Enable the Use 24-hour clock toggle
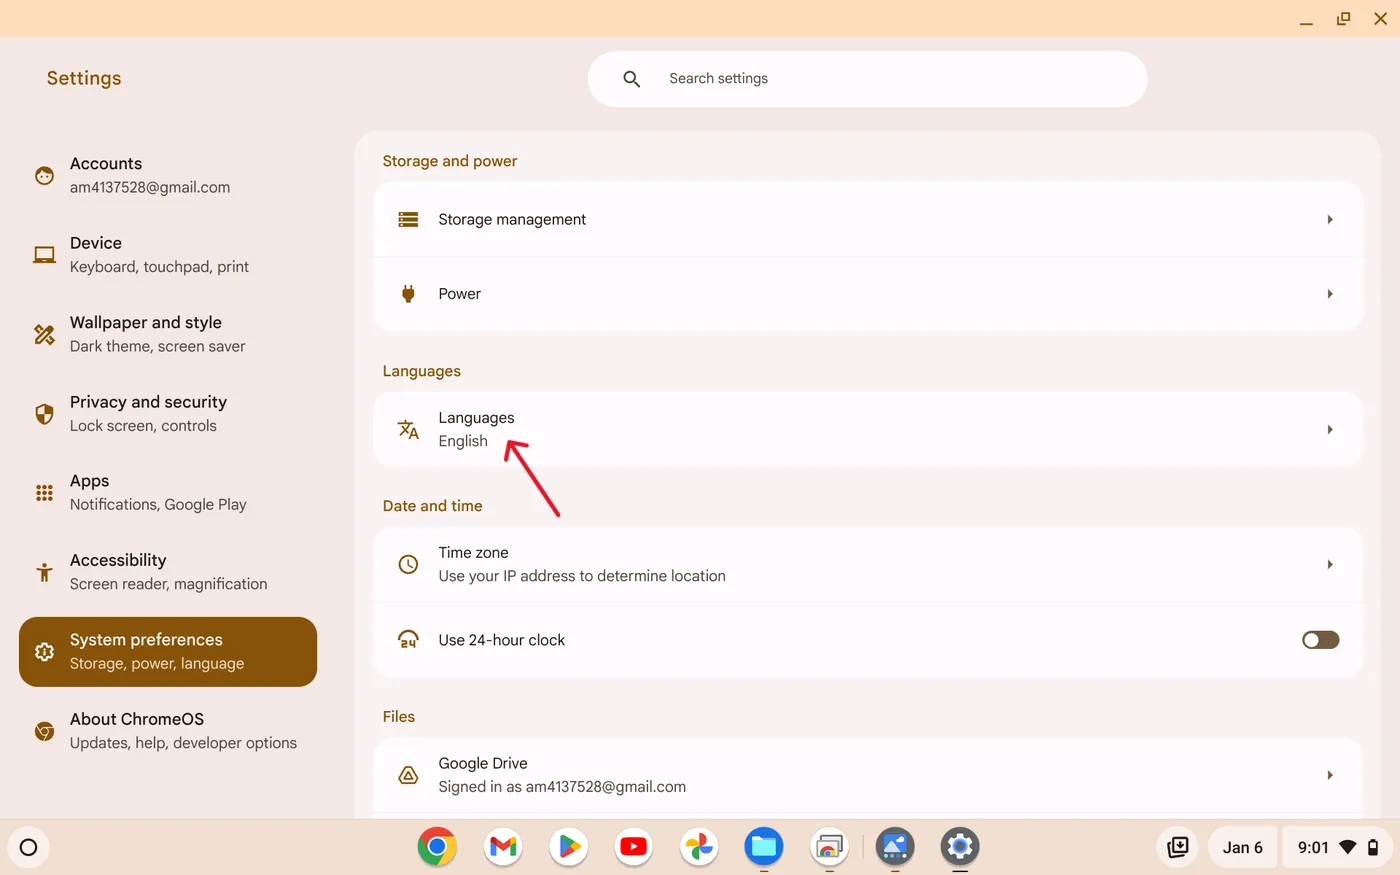 point(1320,640)
